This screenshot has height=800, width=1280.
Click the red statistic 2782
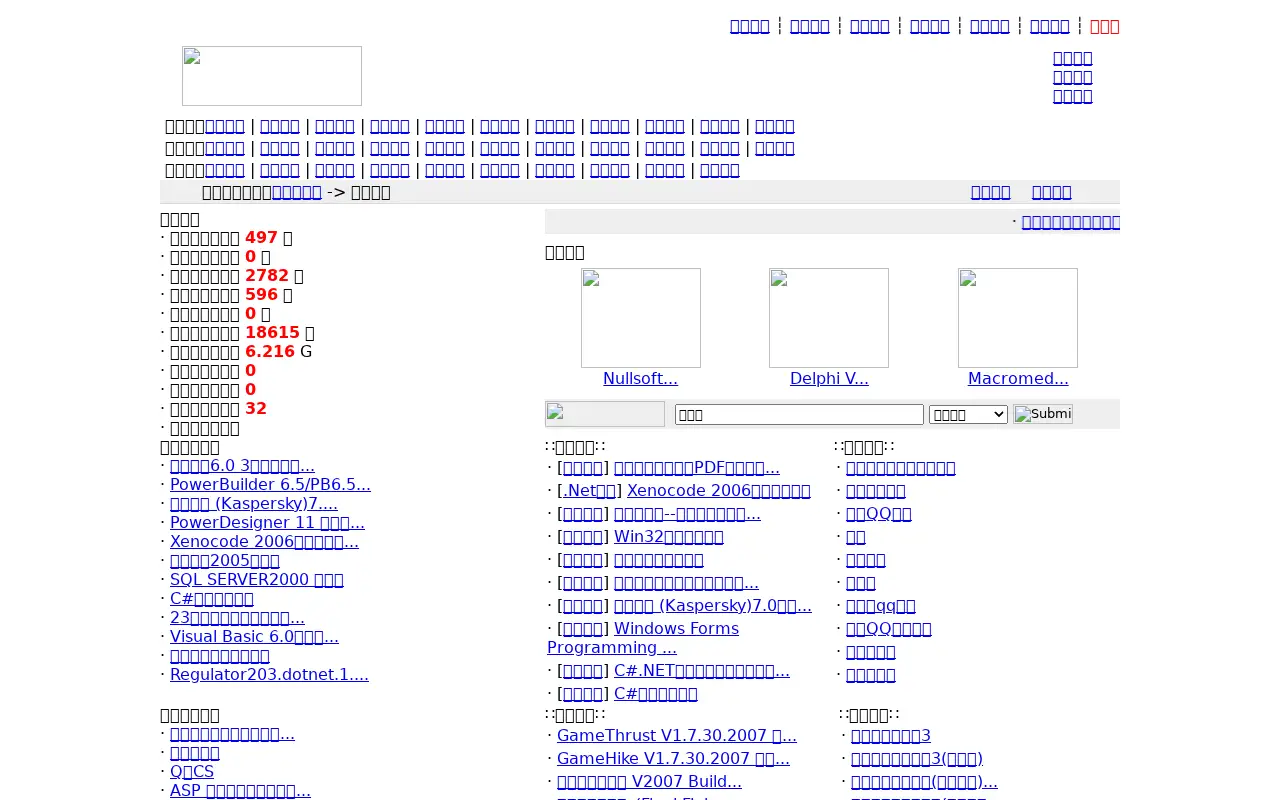(267, 275)
